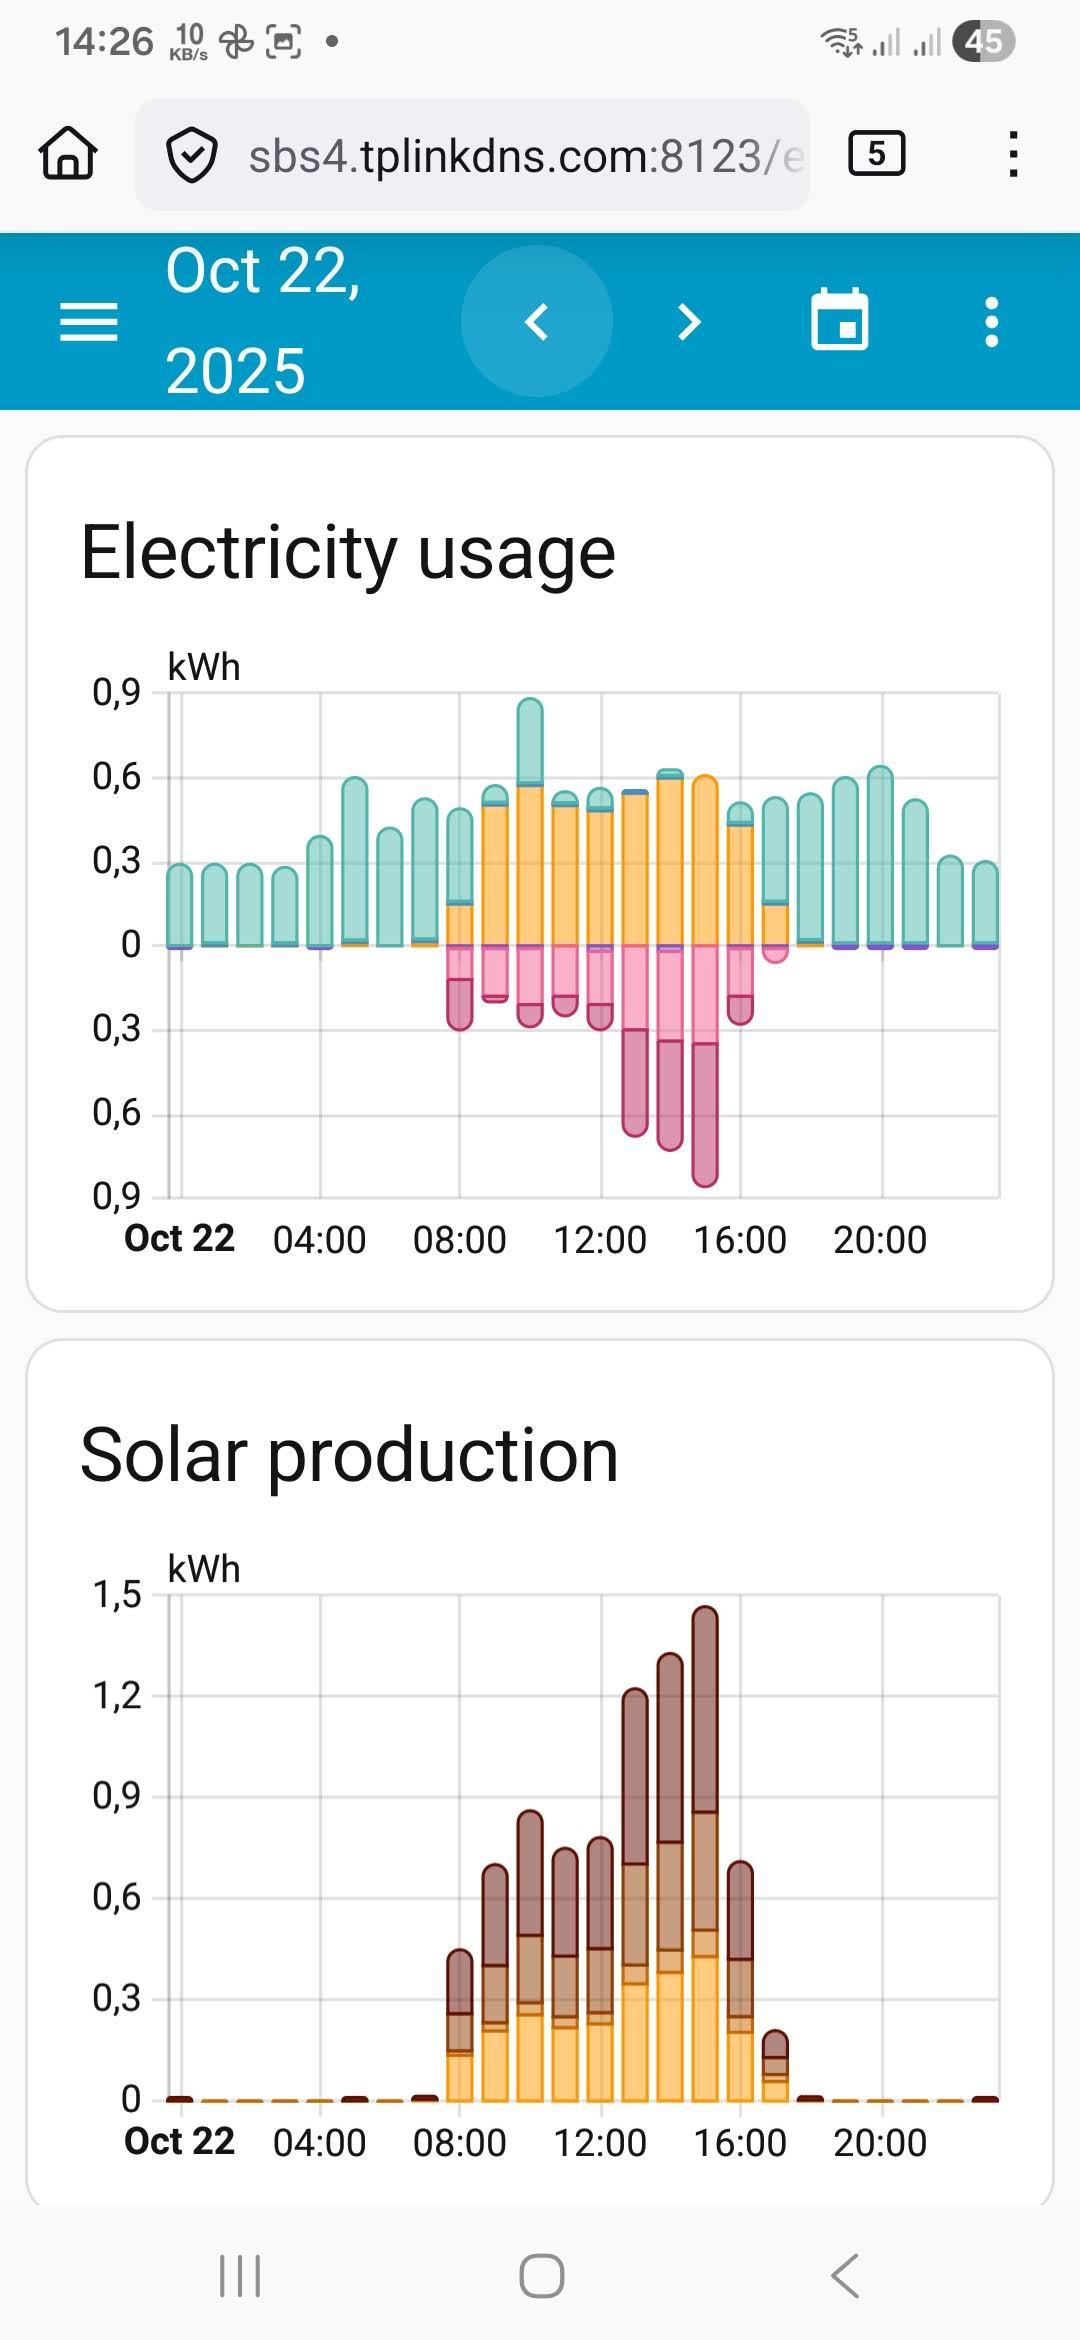1080x2340 pixels.
Task: Advance to the next day with right chevron
Action: point(689,322)
